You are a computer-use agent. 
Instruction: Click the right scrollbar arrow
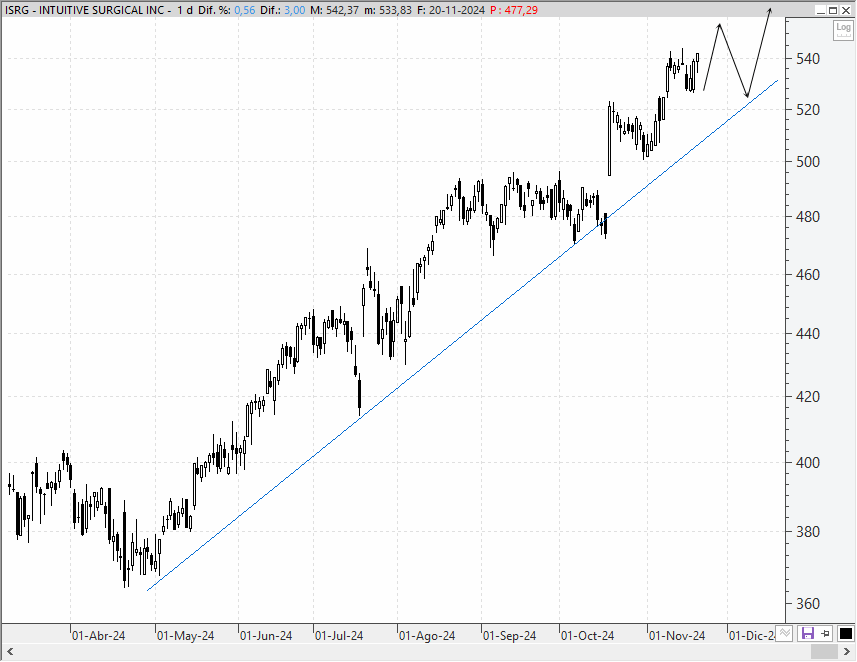click(847, 652)
